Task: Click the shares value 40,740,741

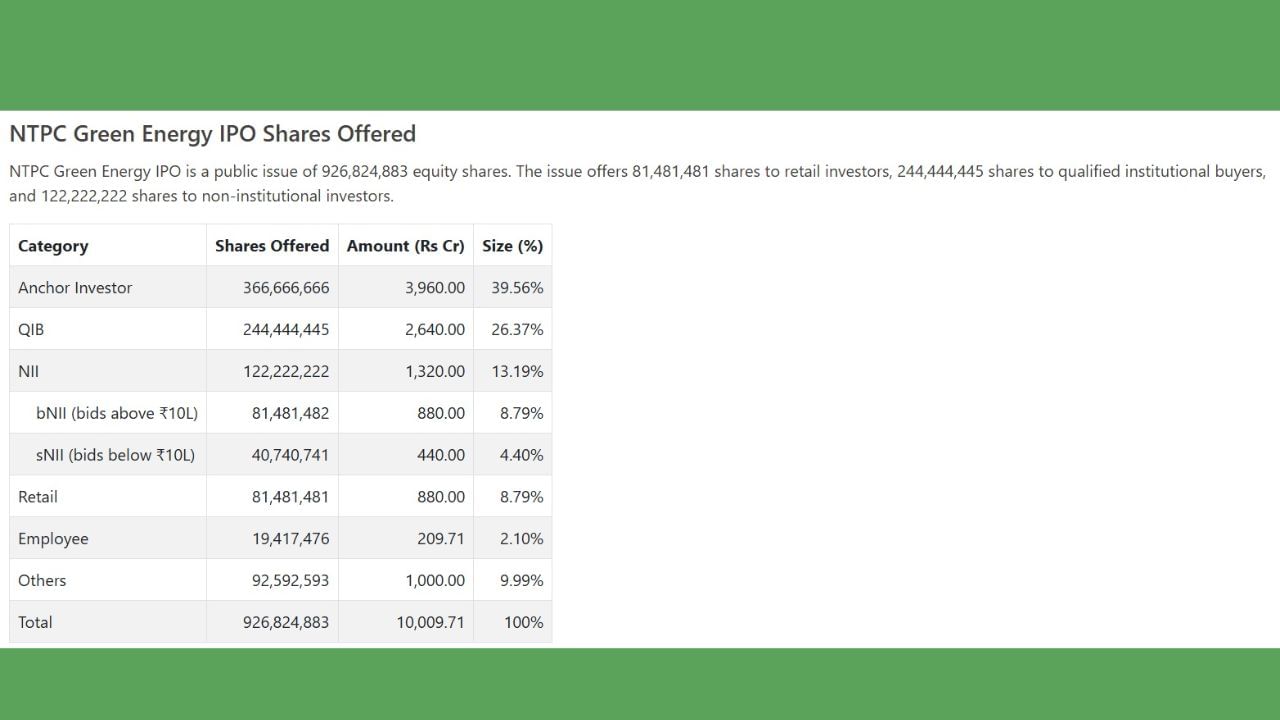Action: tap(290, 455)
